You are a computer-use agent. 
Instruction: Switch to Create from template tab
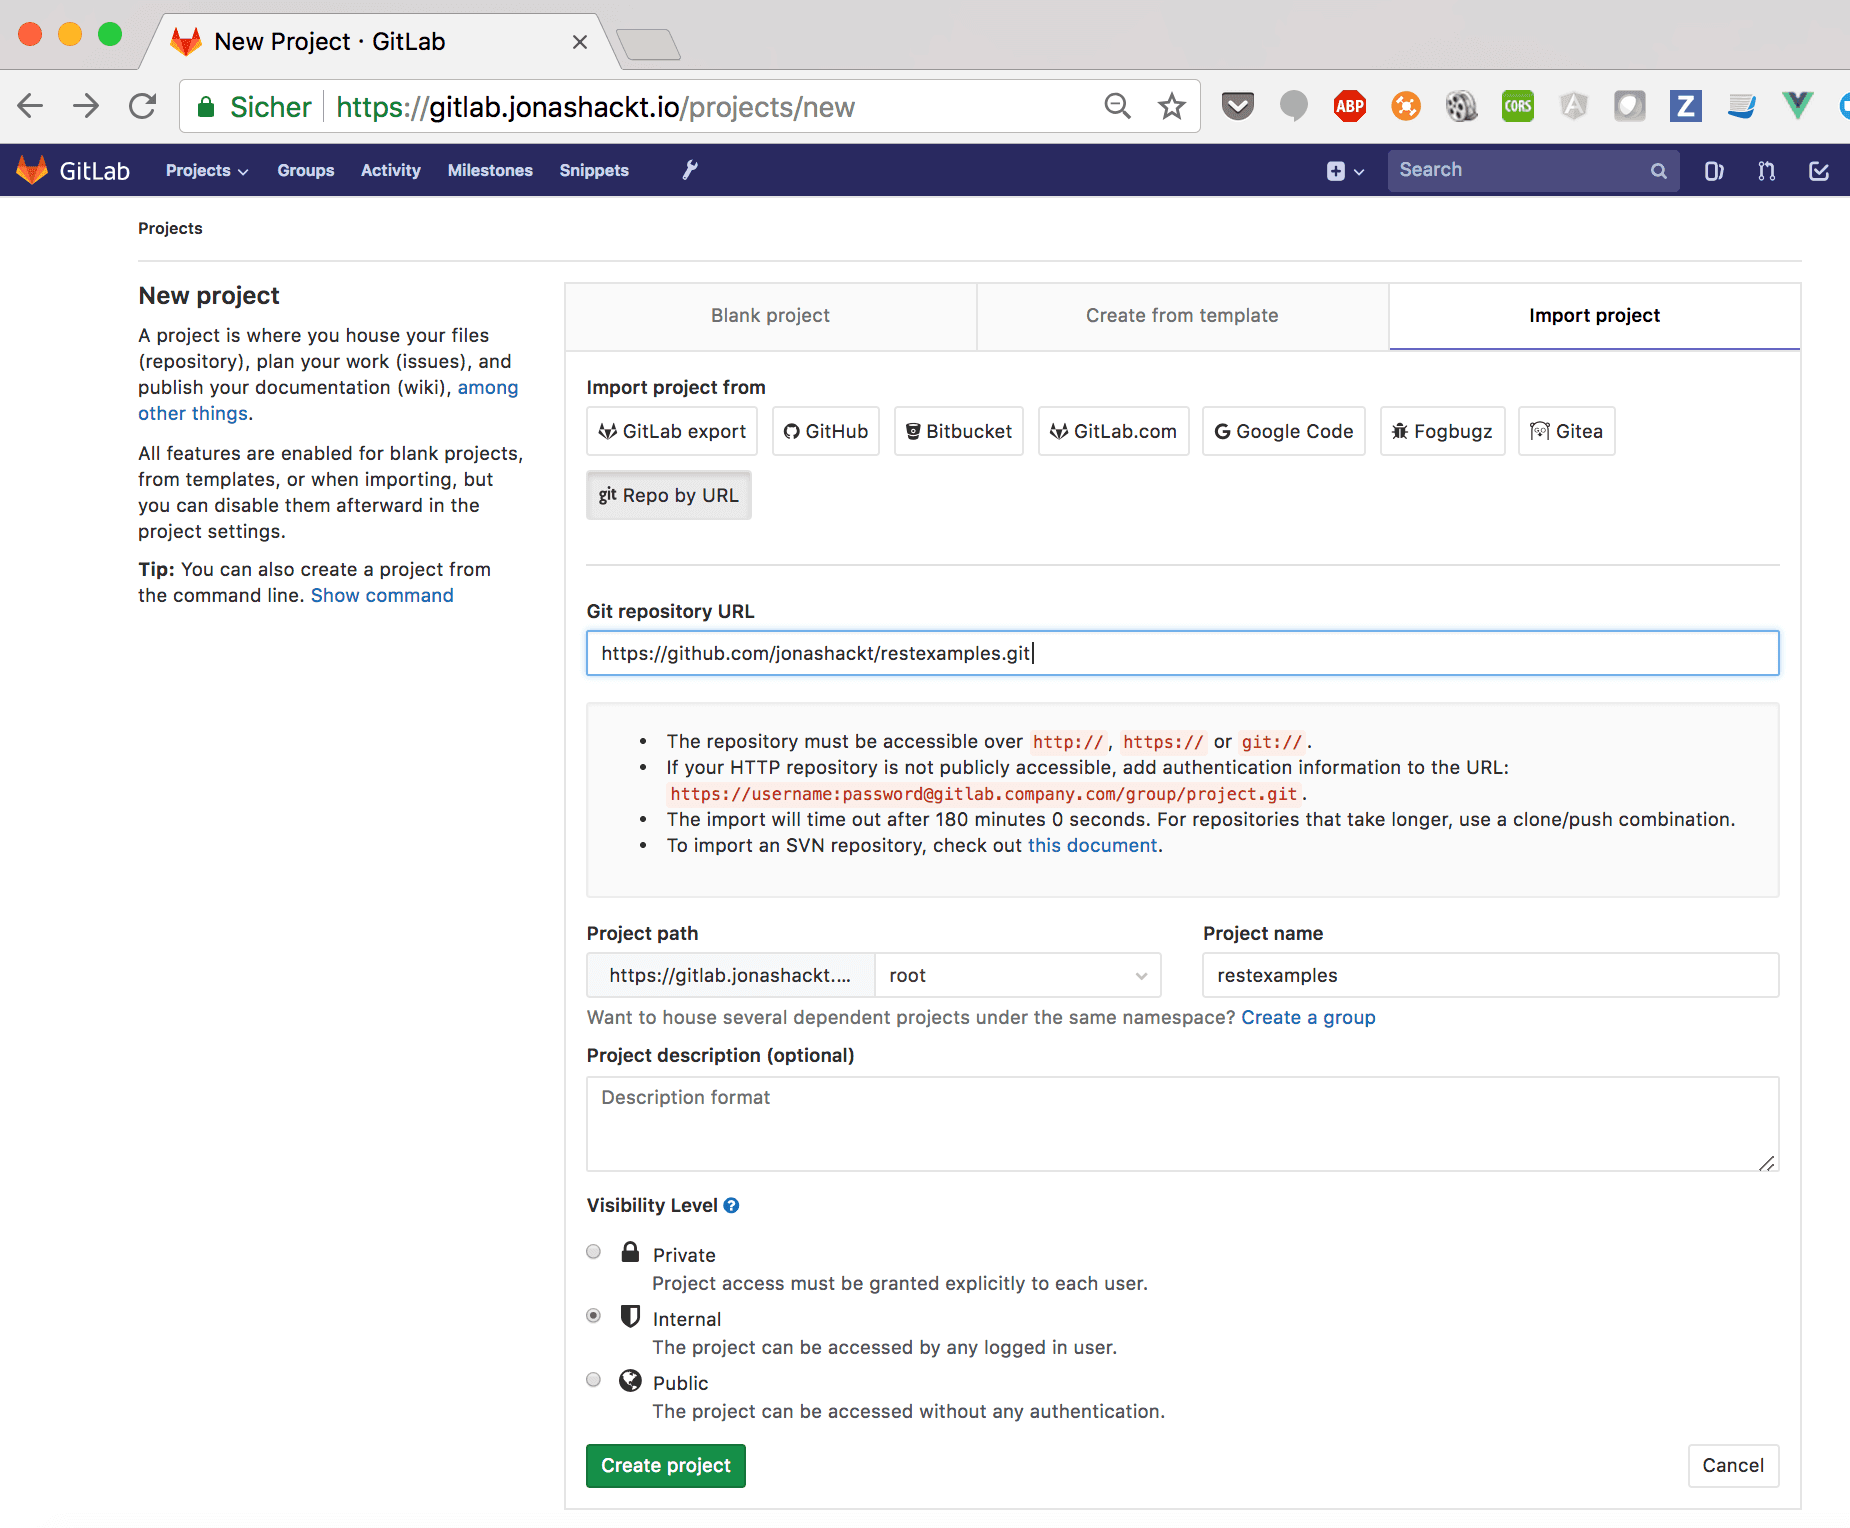click(x=1182, y=316)
